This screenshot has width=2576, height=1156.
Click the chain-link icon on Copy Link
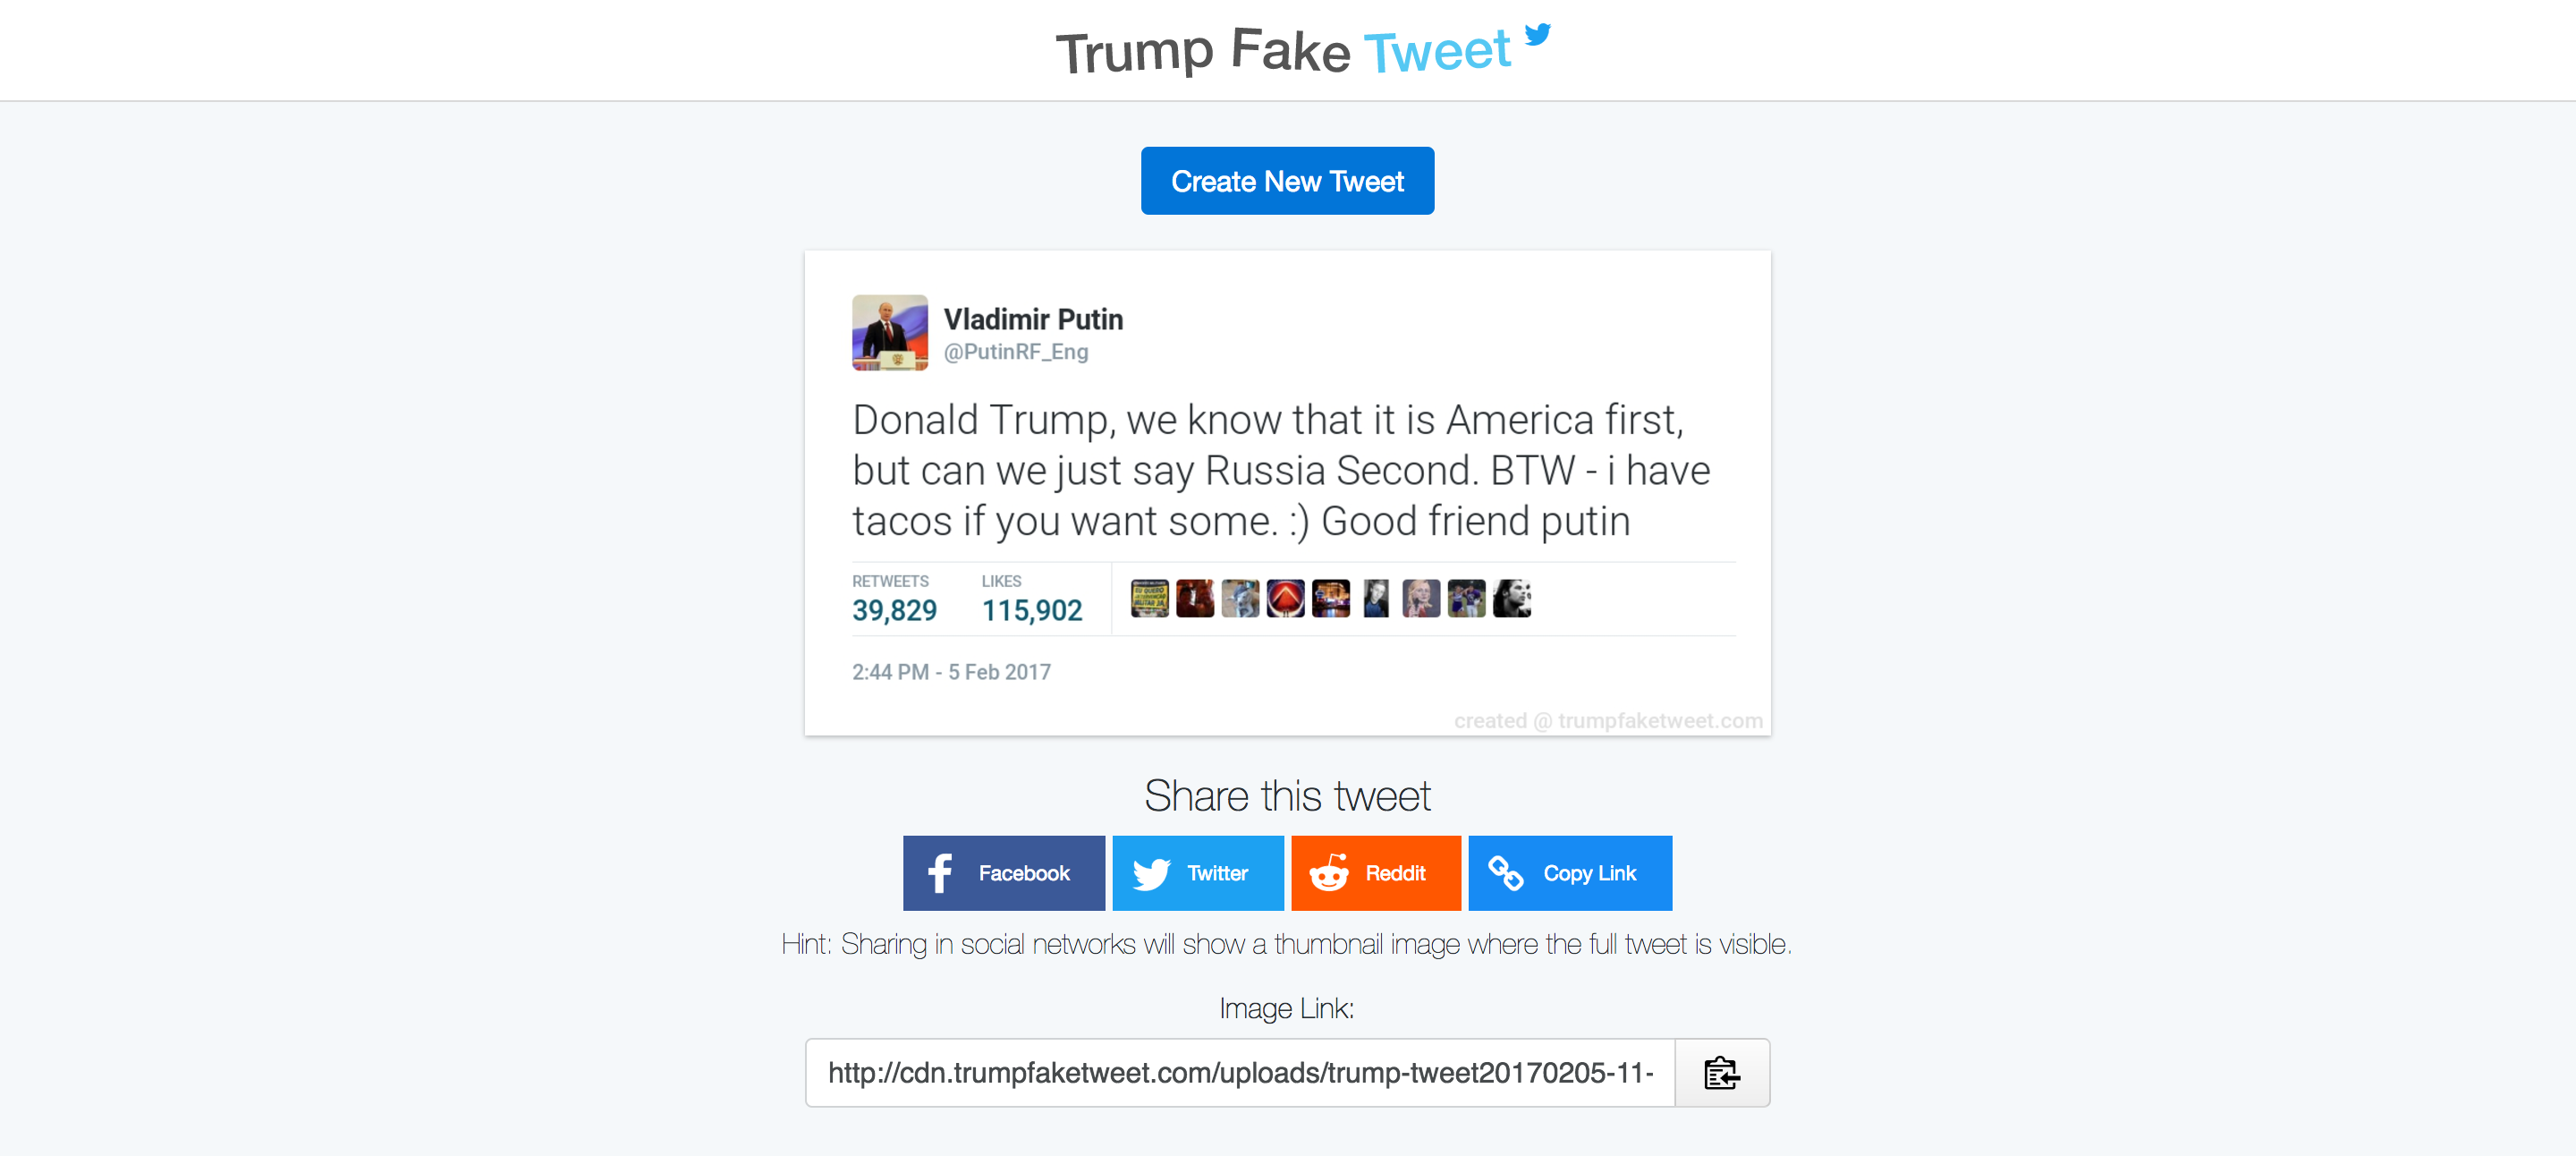(x=1508, y=872)
